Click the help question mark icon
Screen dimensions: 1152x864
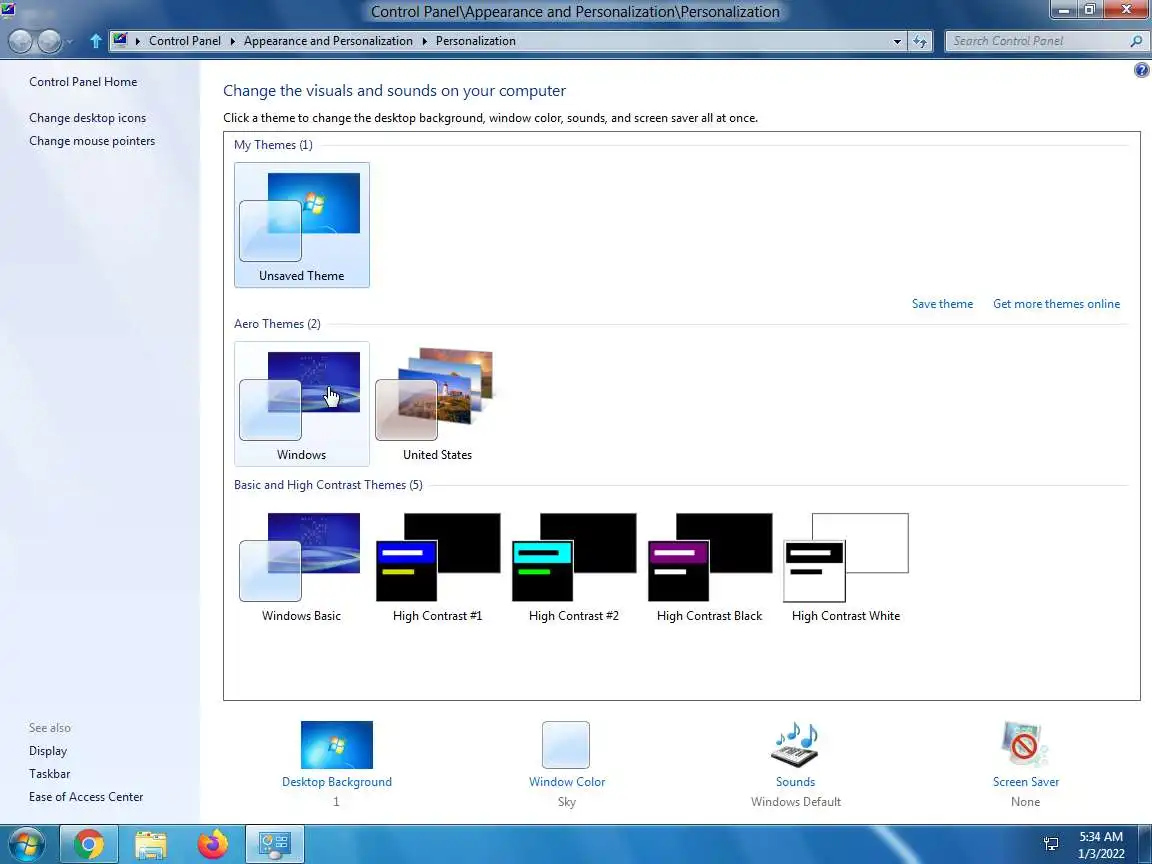[x=1141, y=70]
